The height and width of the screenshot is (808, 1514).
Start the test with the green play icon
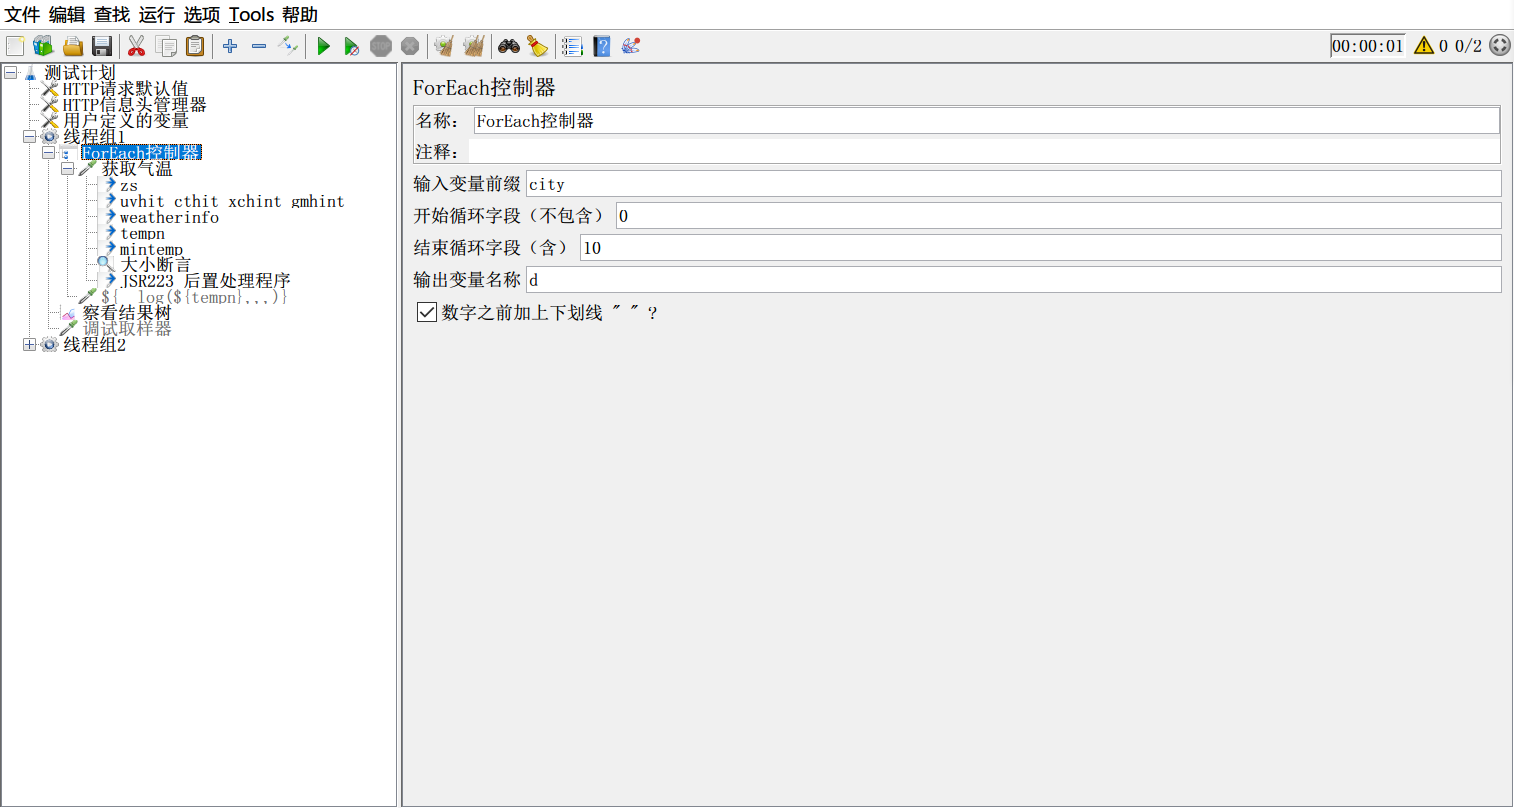(x=323, y=46)
